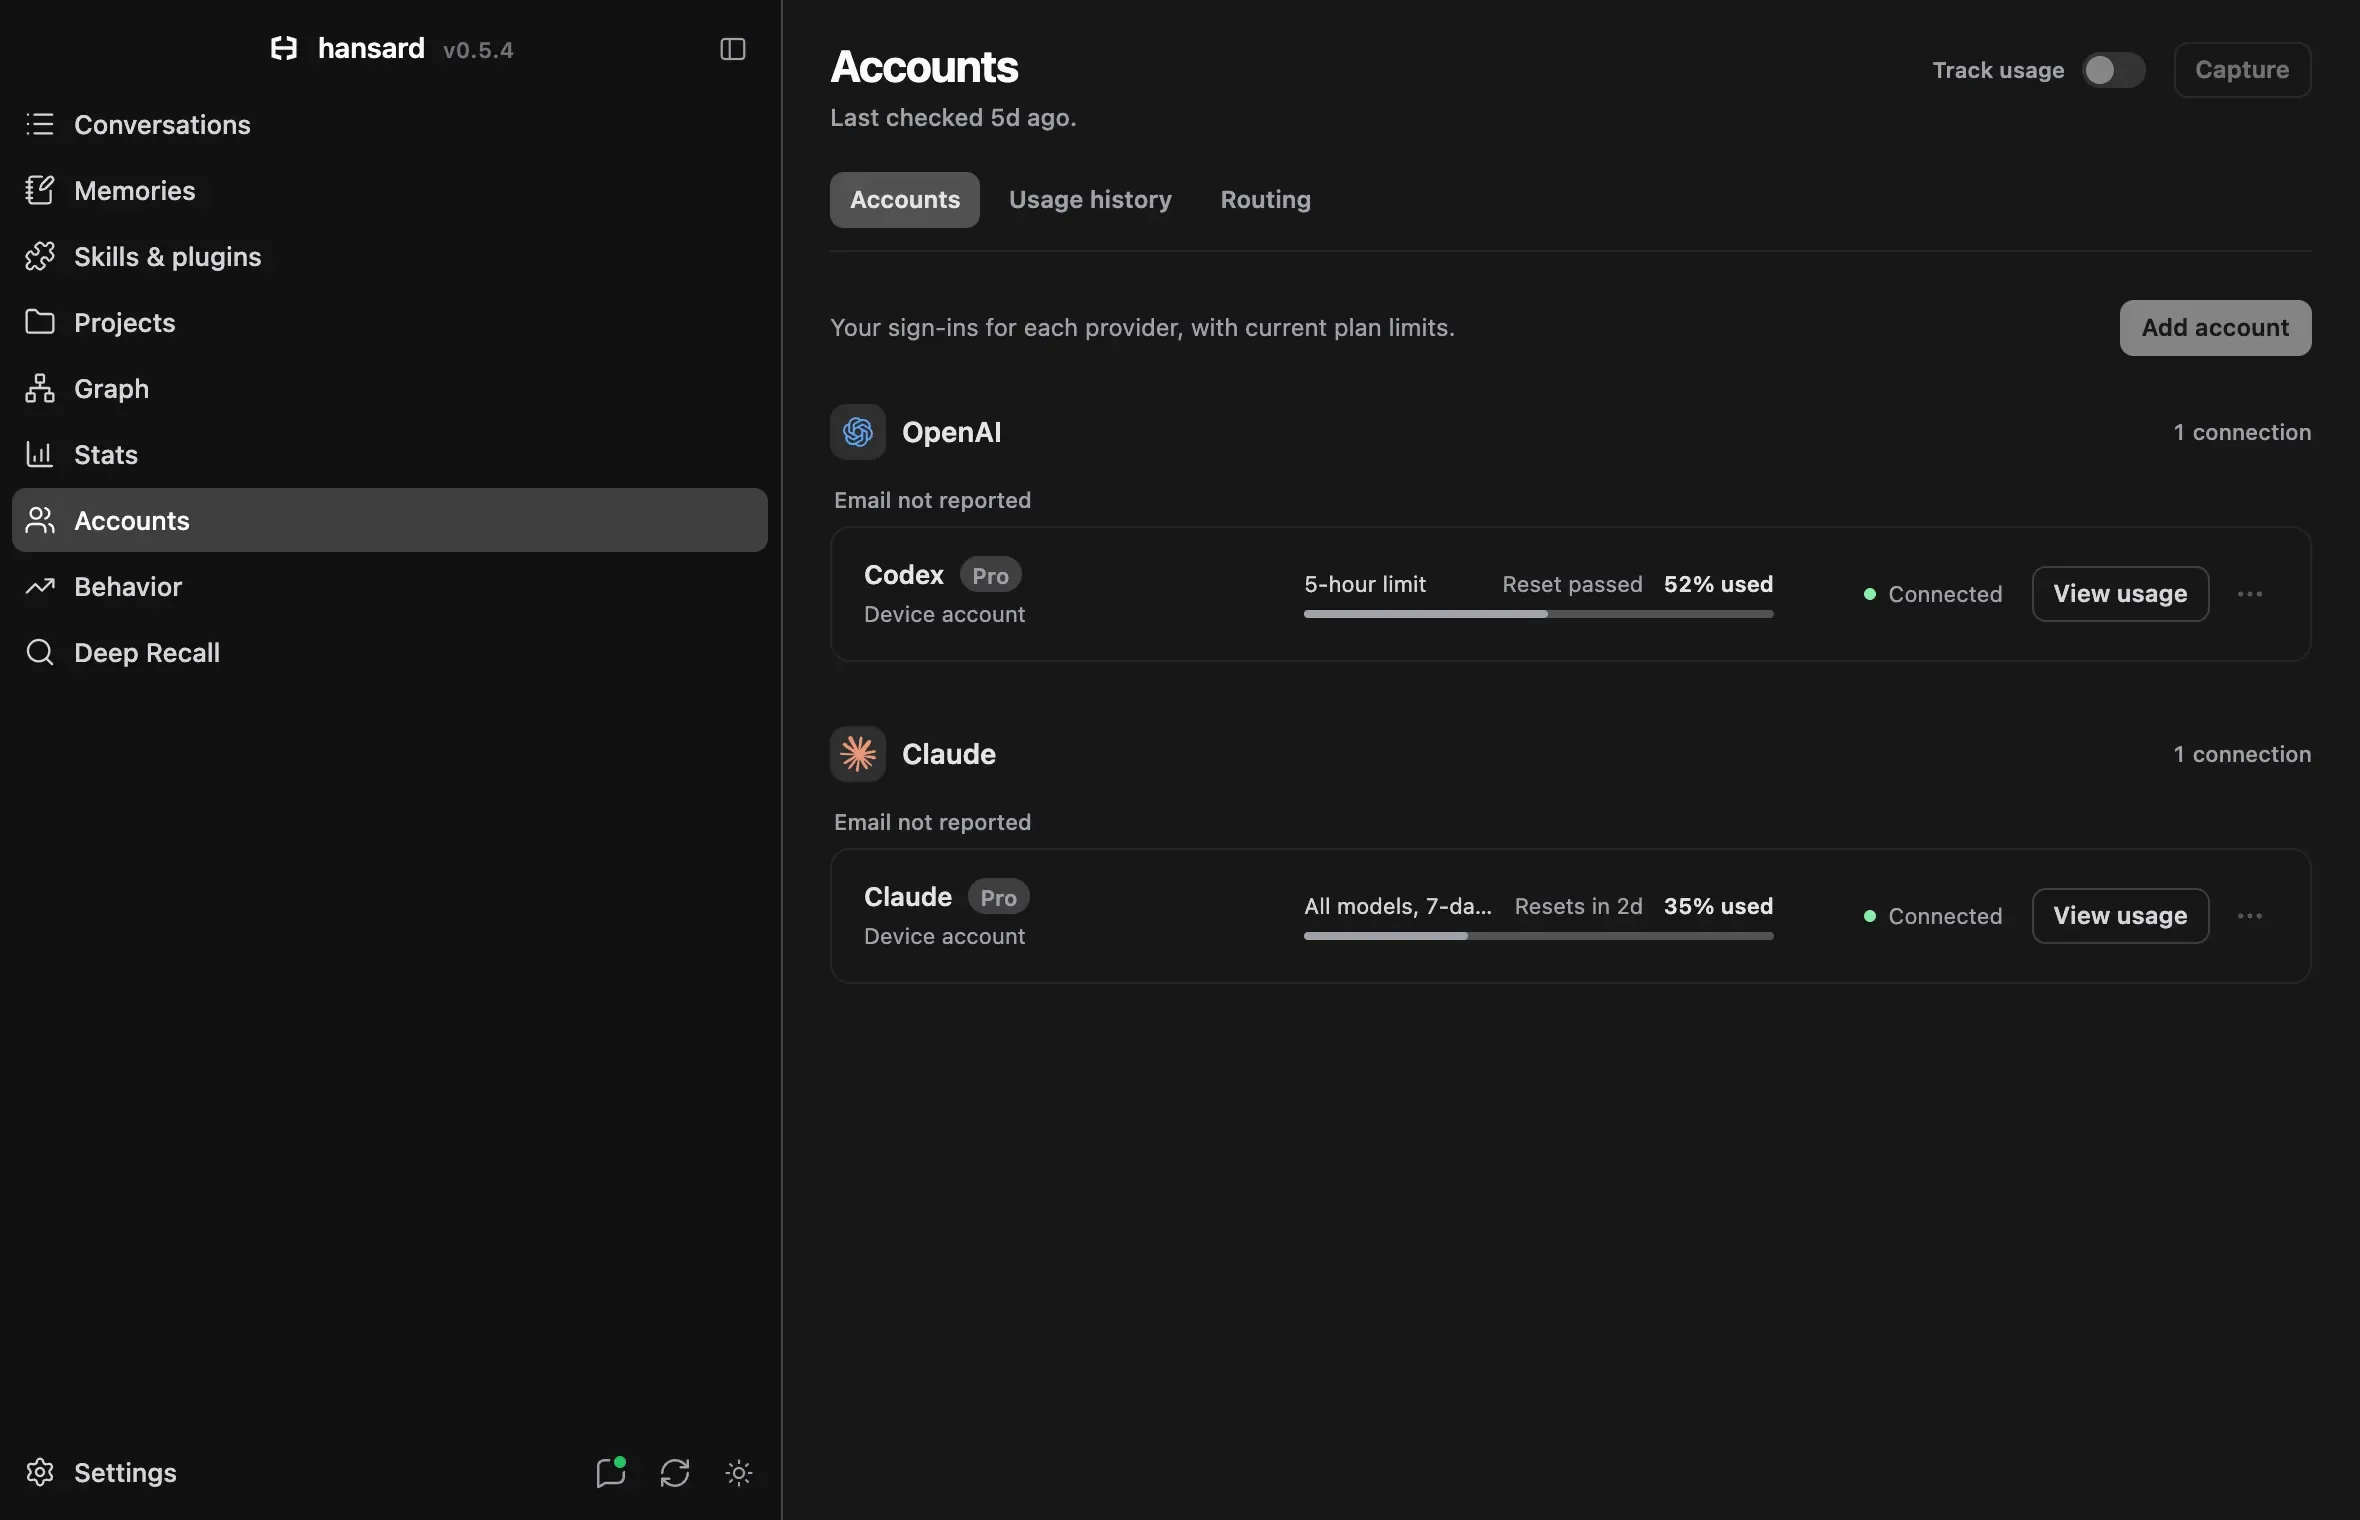This screenshot has width=2360, height=1520.
Task: Click the hansard logo icon
Action: (284, 48)
